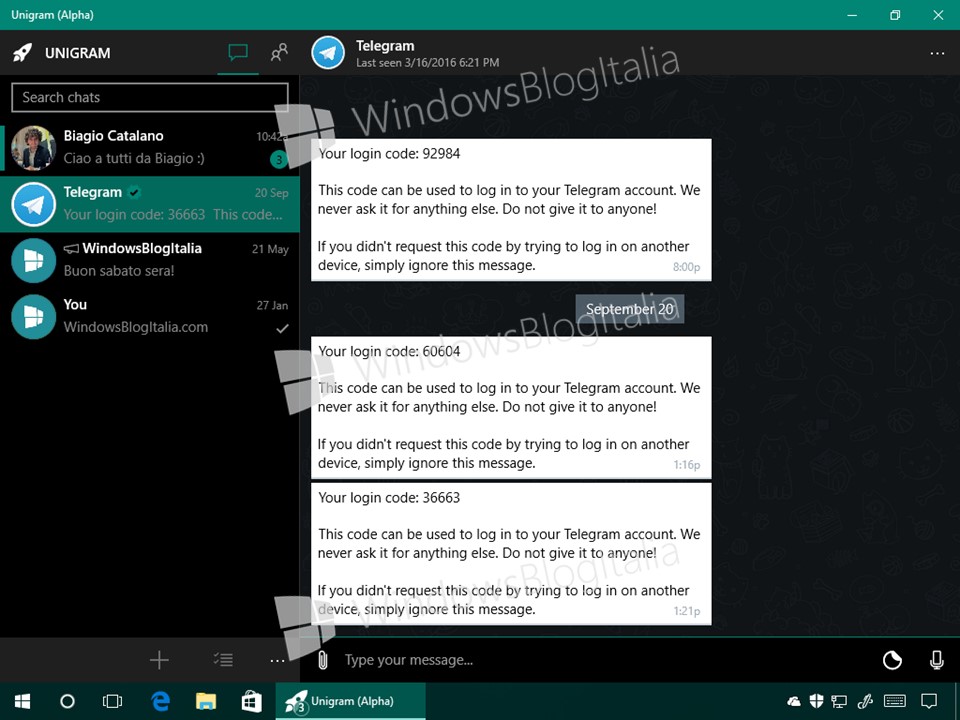The image size is (960, 720).
Task: Open the OneDrive tray icon
Action: coord(793,702)
